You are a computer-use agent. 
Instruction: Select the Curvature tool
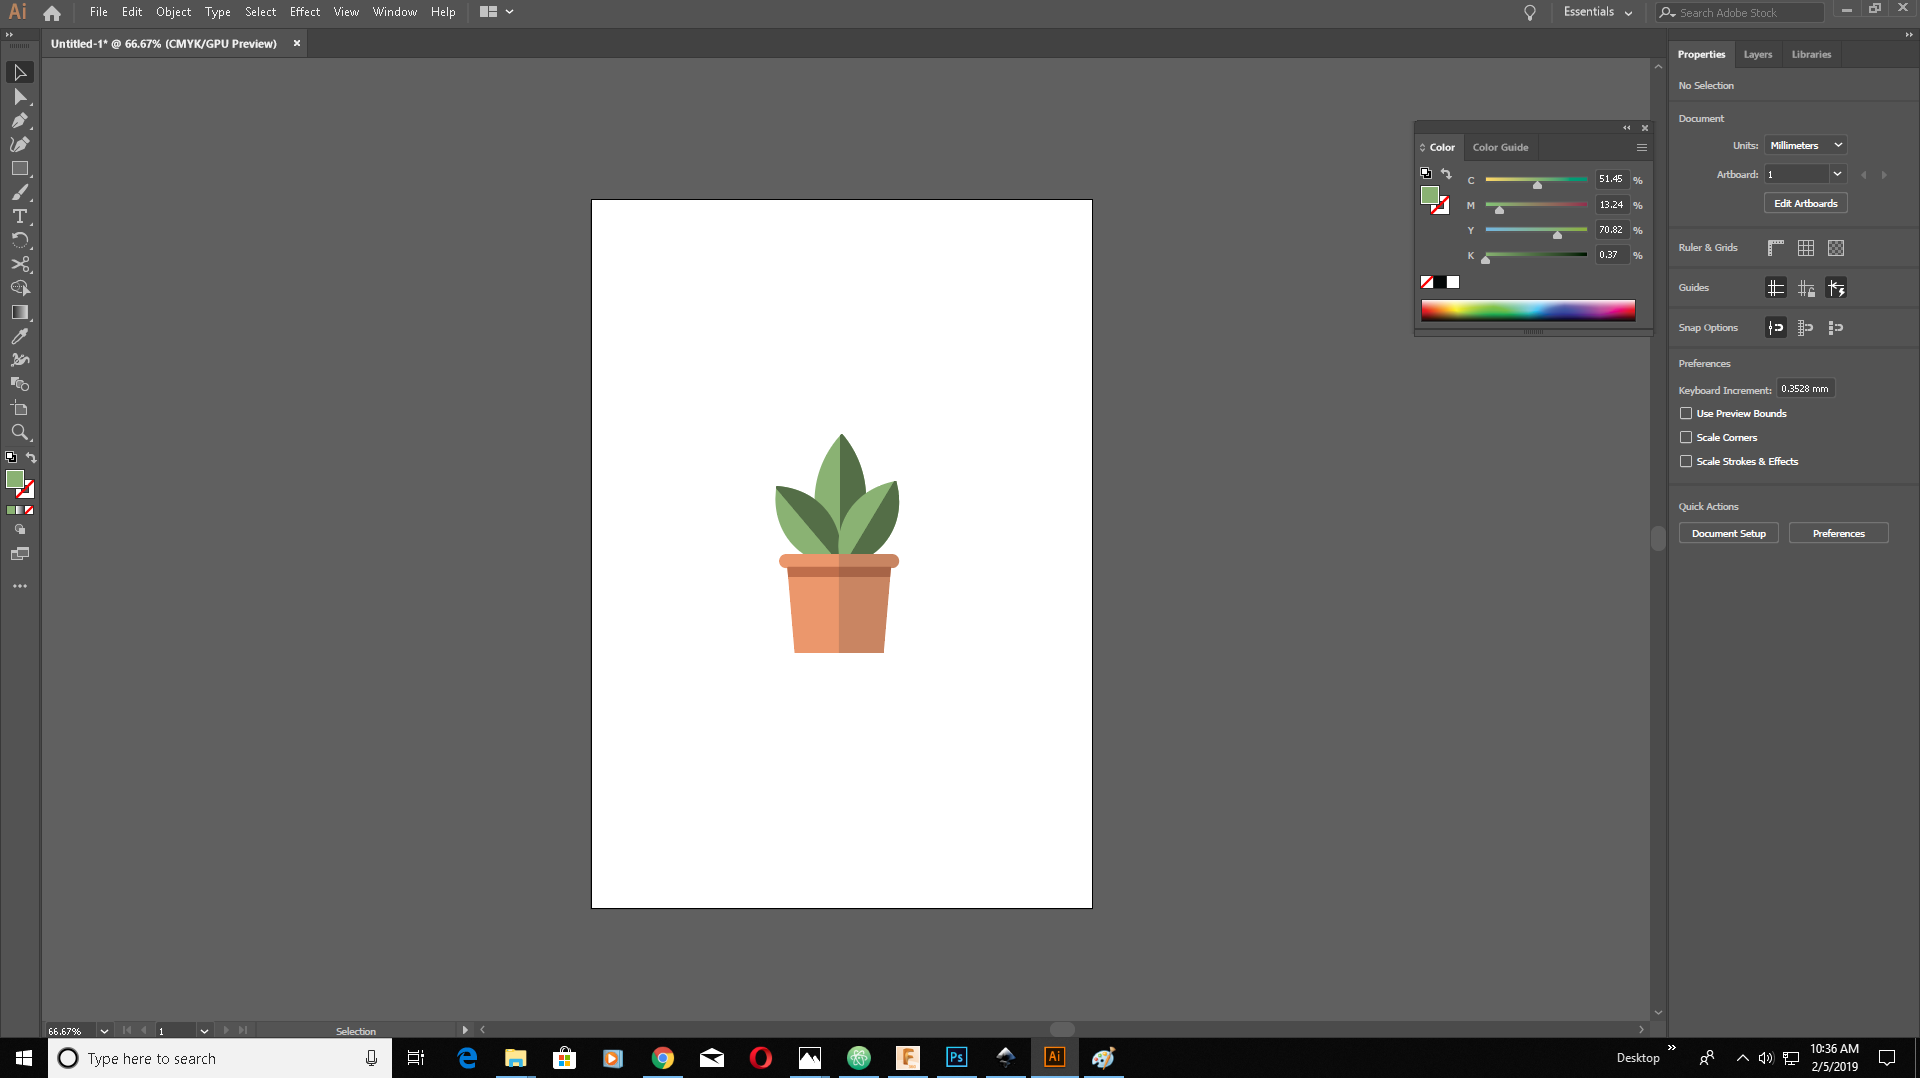(x=20, y=145)
